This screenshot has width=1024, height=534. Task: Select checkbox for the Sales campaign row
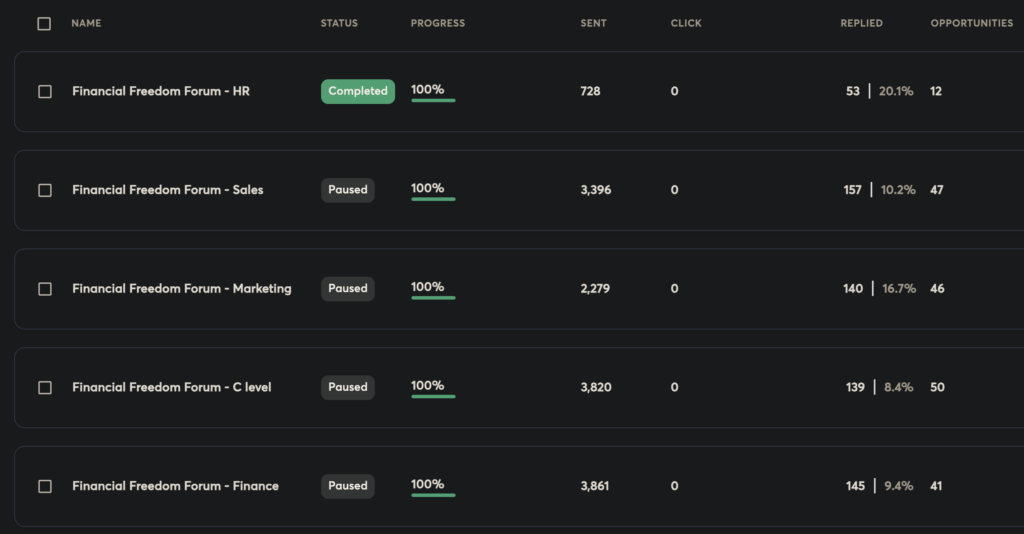pyautogui.click(x=45, y=191)
